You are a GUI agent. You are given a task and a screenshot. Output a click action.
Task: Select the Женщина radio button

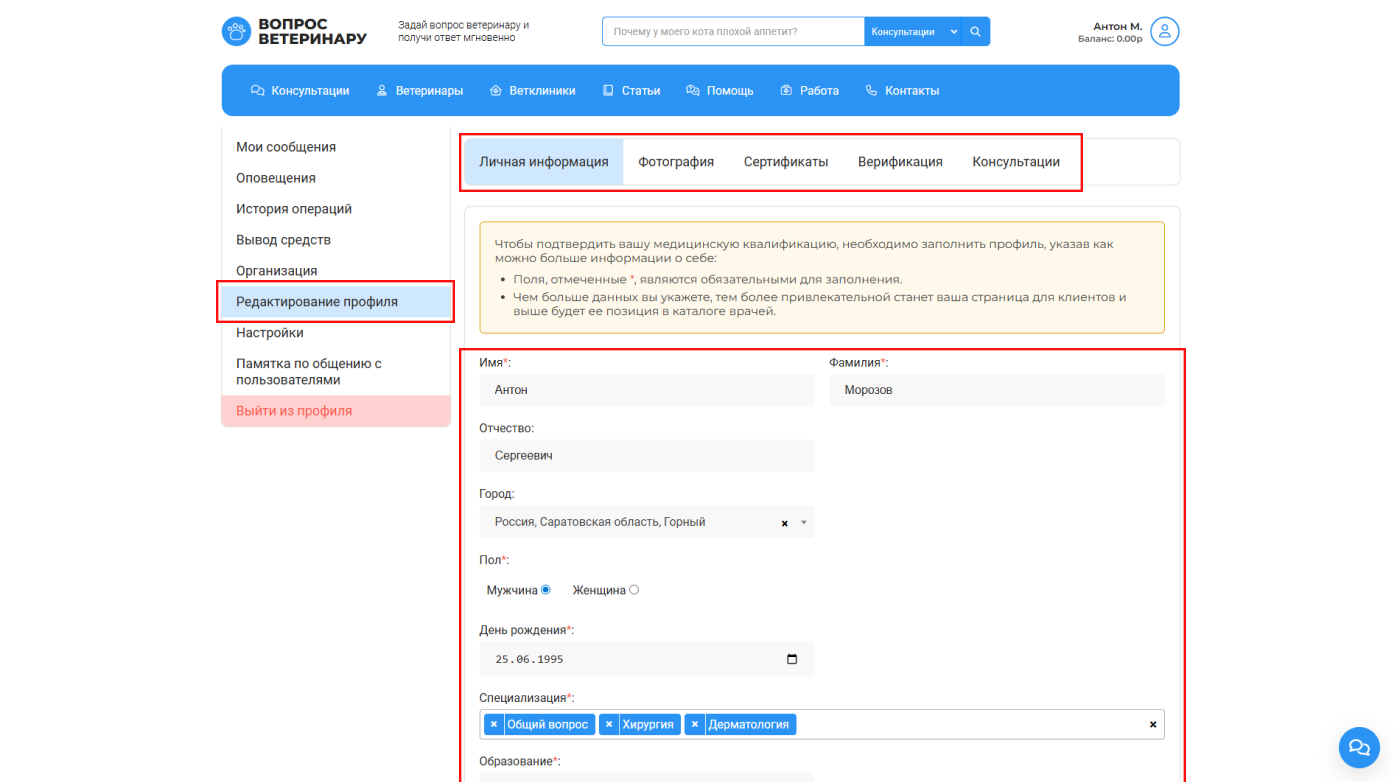coord(634,590)
